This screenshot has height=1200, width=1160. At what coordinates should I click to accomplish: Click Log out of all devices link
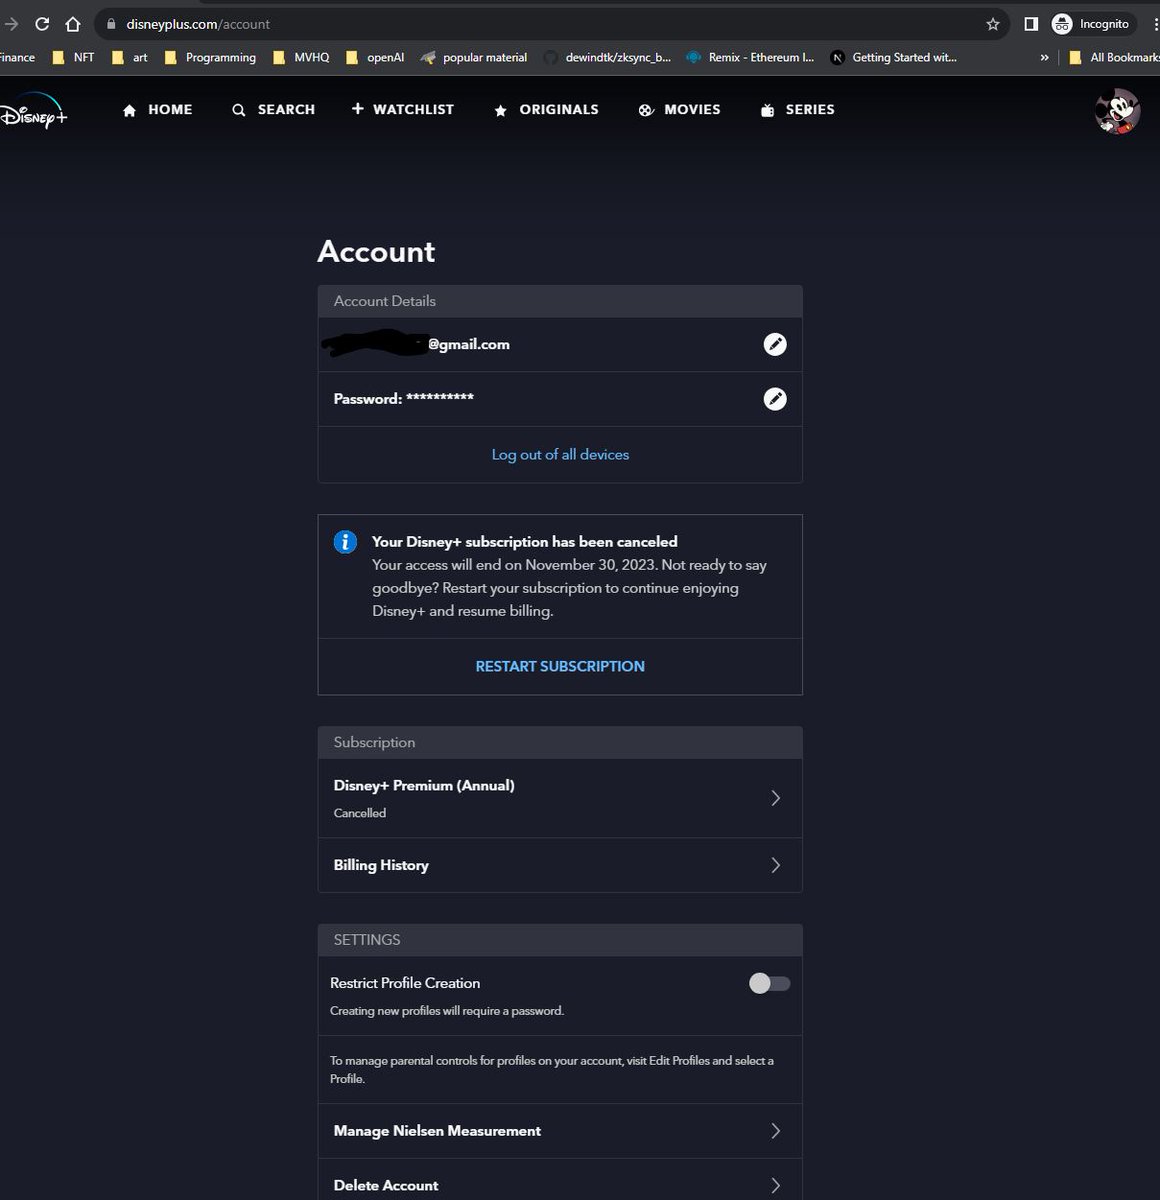tap(560, 454)
